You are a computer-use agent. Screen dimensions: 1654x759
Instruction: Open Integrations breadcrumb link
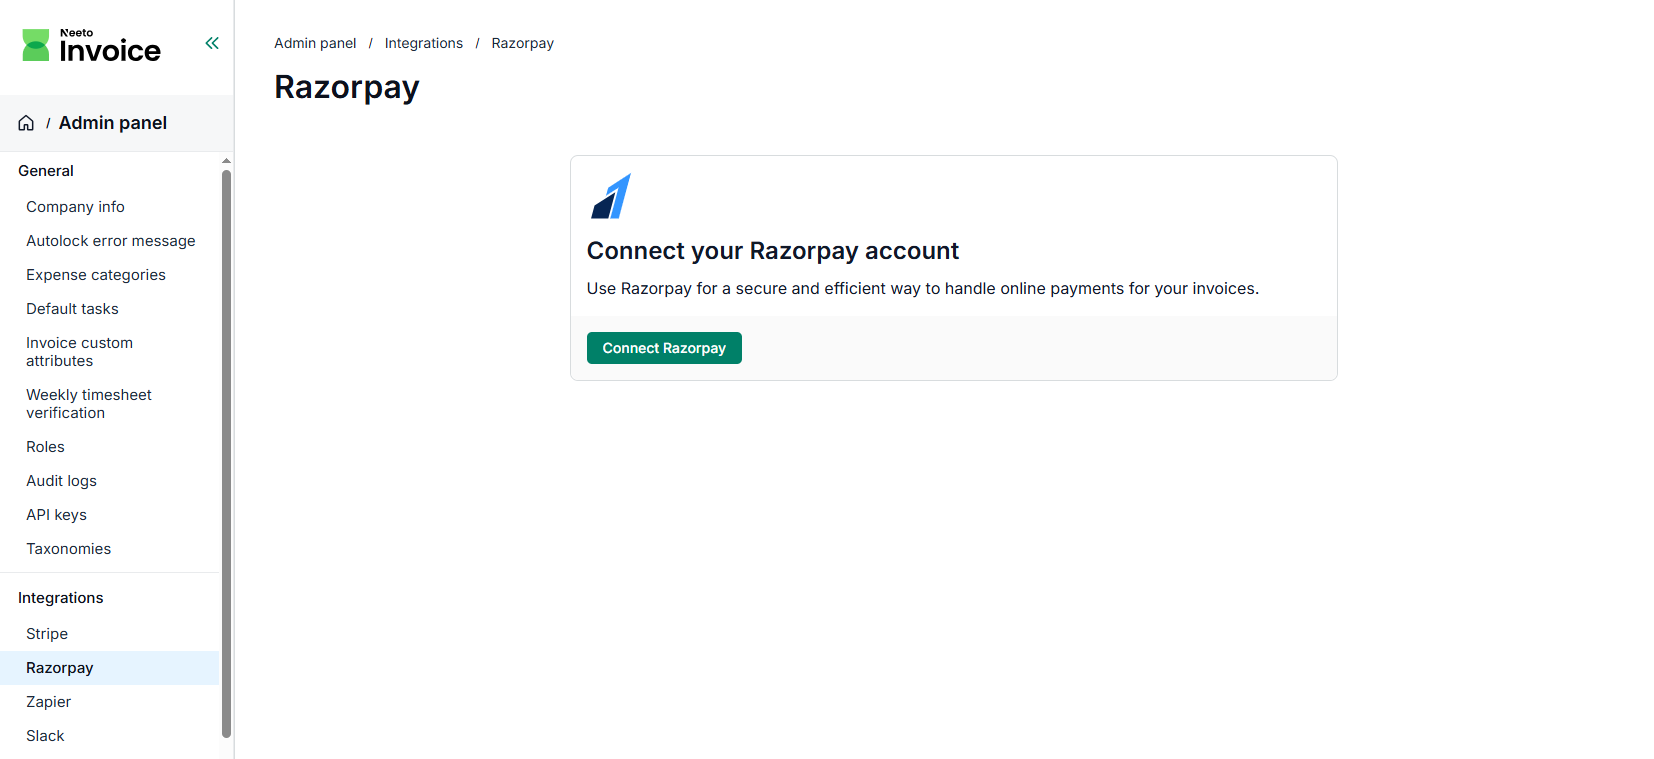click(x=424, y=43)
